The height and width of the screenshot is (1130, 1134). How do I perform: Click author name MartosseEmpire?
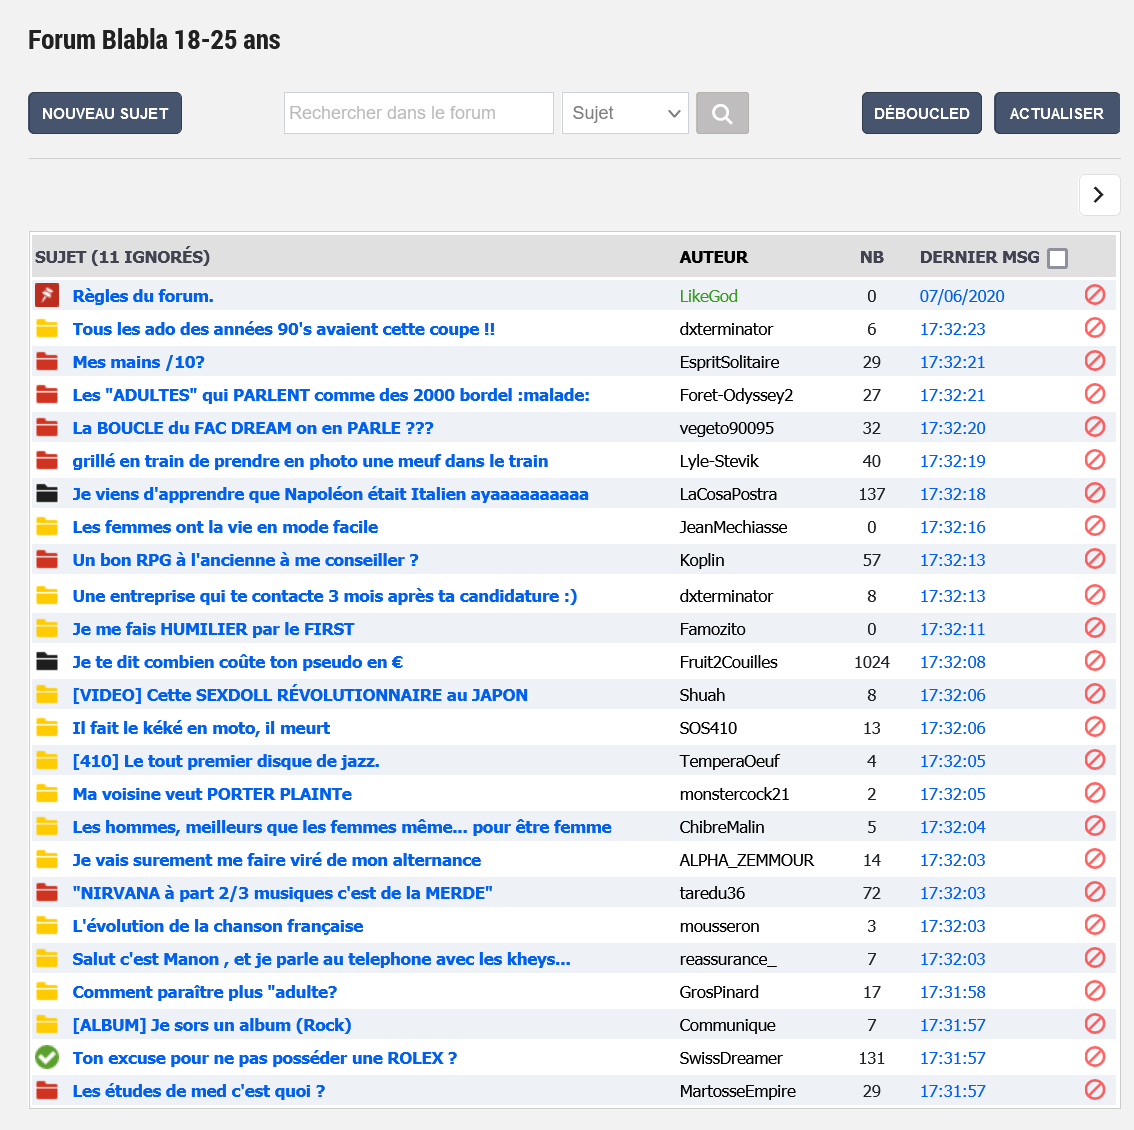coord(737,1091)
